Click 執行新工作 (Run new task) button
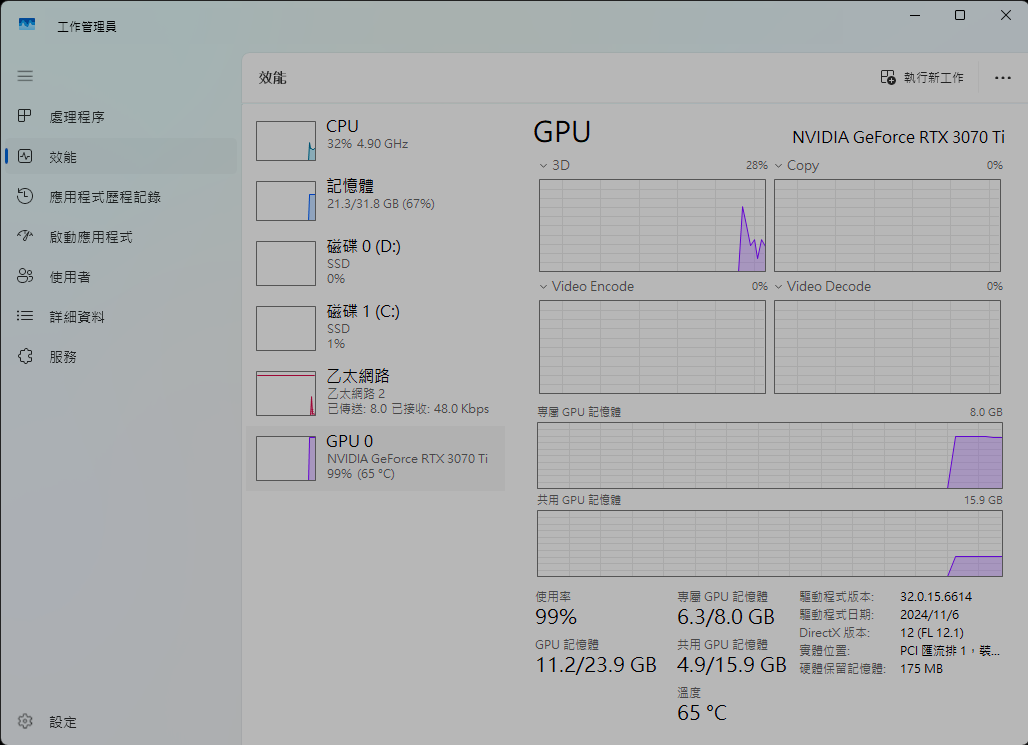1028x745 pixels. click(x=922, y=78)
